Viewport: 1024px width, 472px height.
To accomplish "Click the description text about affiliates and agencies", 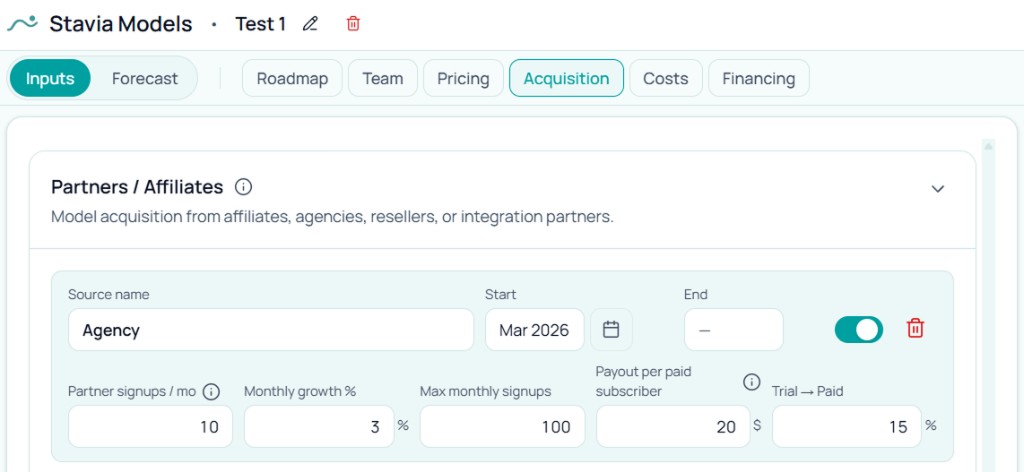I will click(332, 217).
